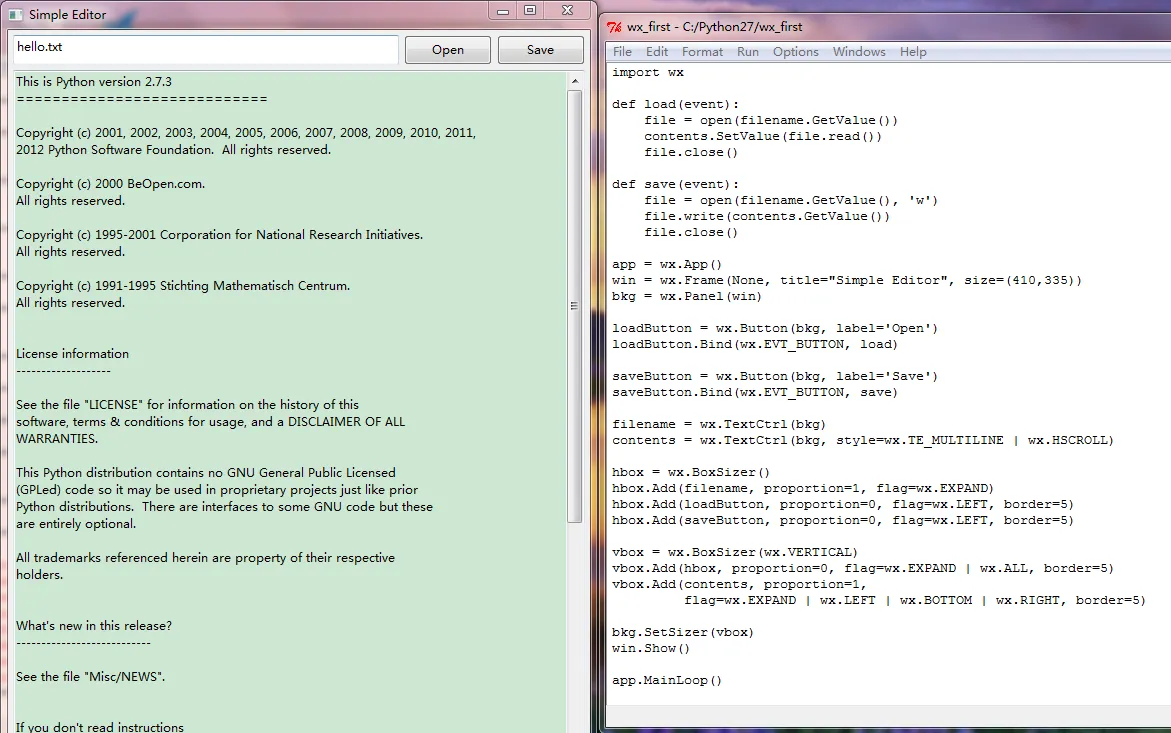
Task: Click the 'hbox.Add(saveButton, proportion=0' line
Action: [842, 520]
